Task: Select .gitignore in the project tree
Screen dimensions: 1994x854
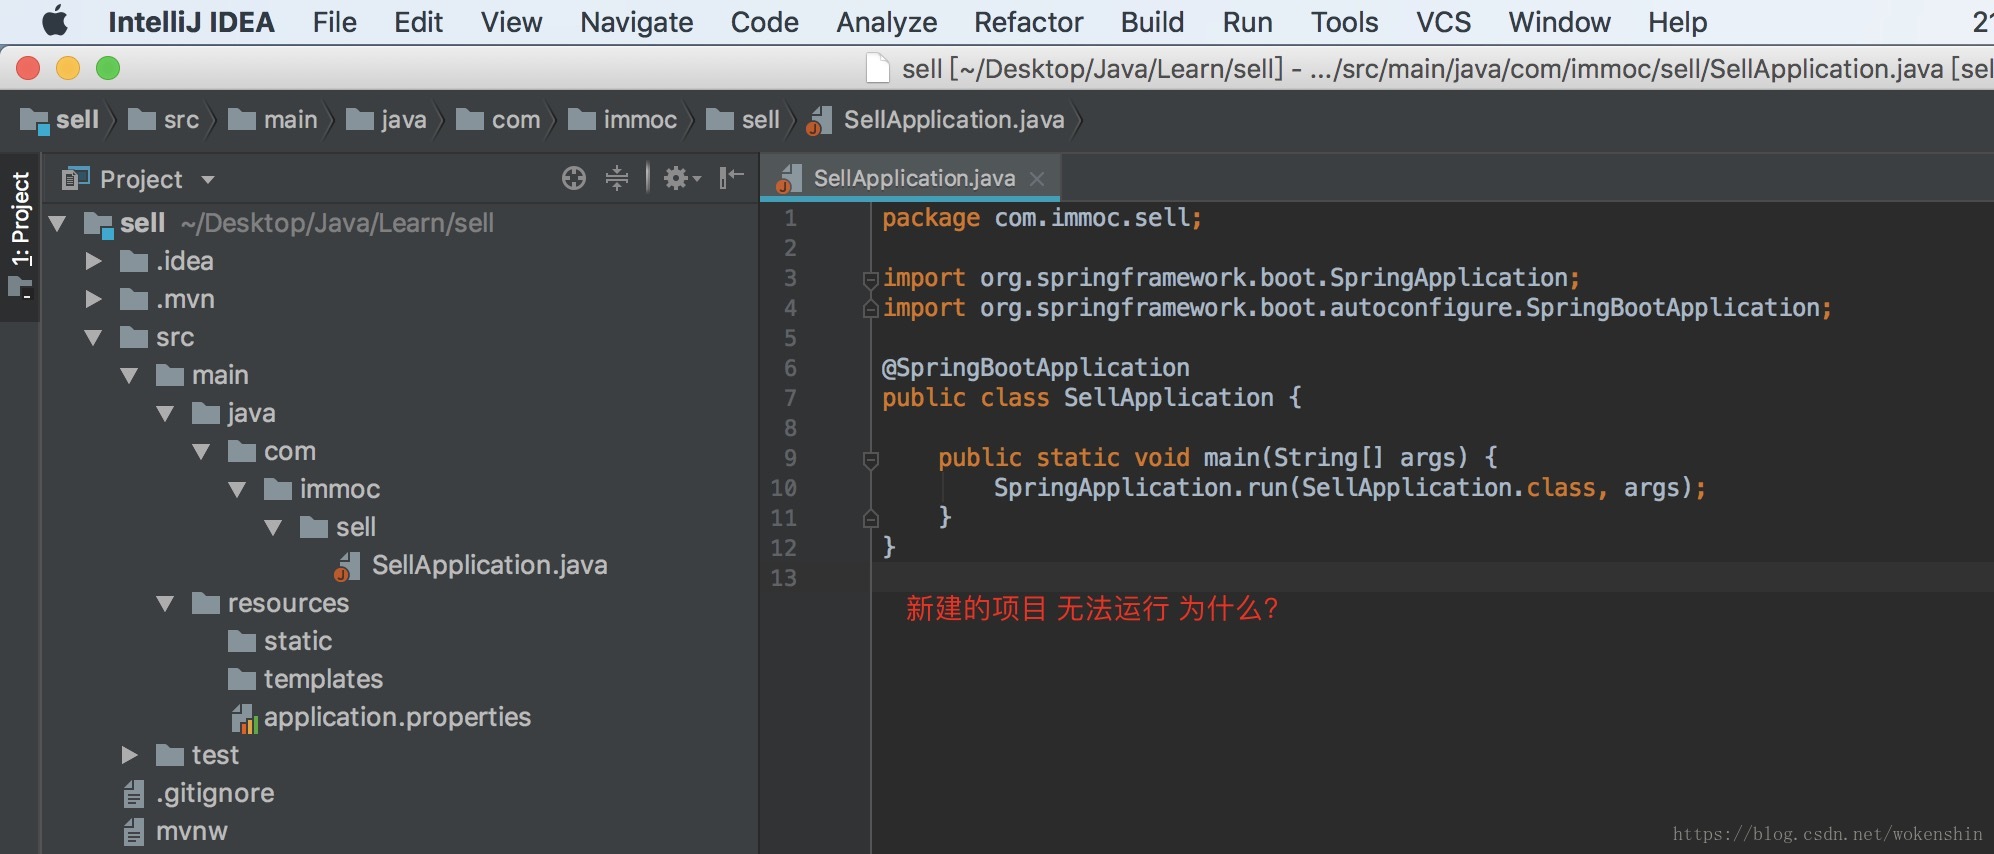Action: click(x=215, y=793)
